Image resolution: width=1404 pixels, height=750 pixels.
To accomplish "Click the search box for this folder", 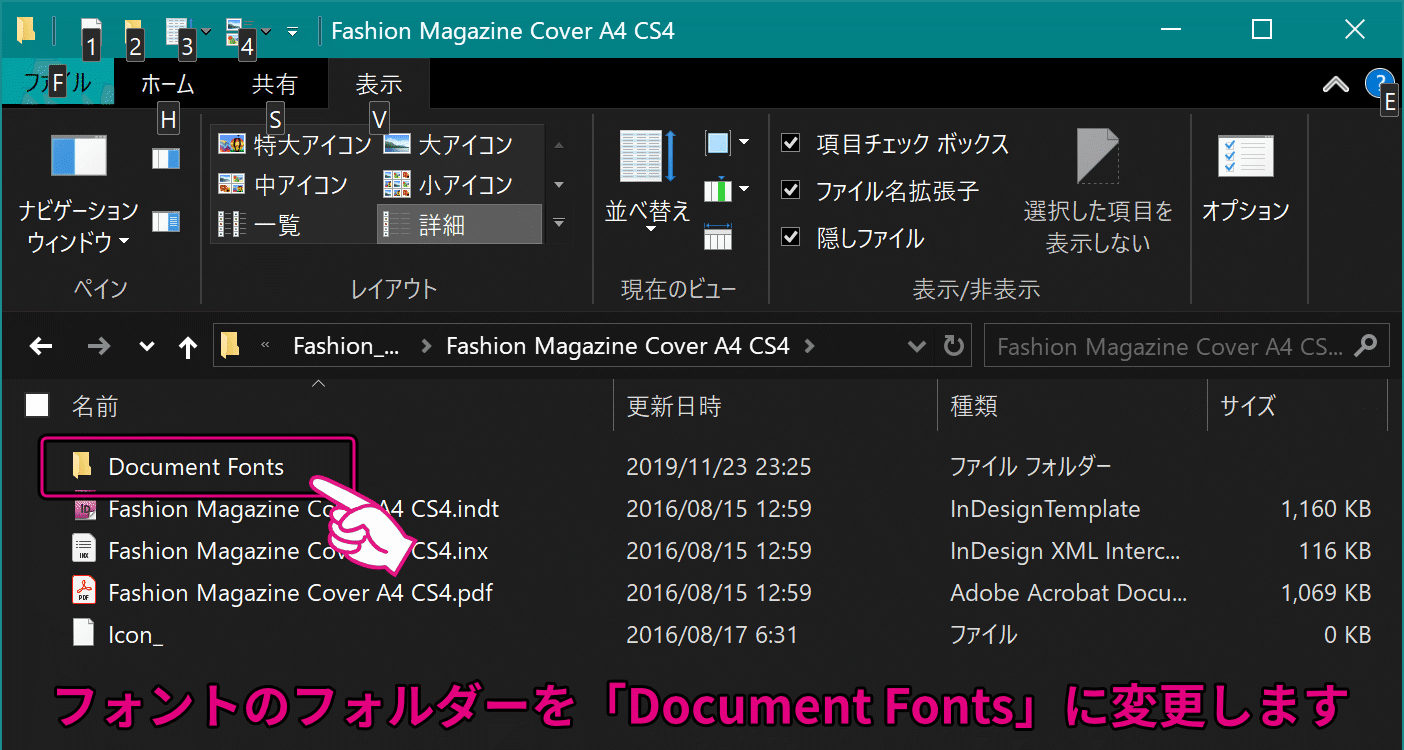I will pyautogui.click(x=1170, y=347).
